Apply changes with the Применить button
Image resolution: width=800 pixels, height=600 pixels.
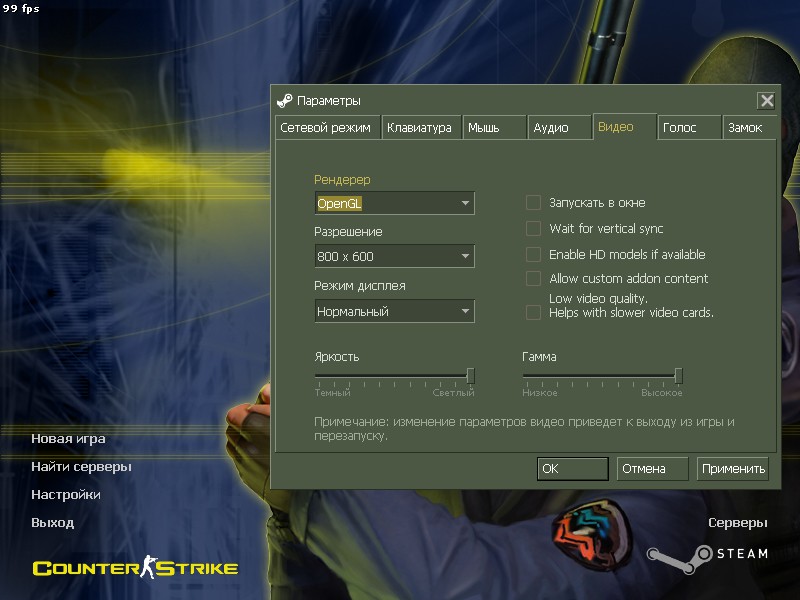[x=733, y=468]
